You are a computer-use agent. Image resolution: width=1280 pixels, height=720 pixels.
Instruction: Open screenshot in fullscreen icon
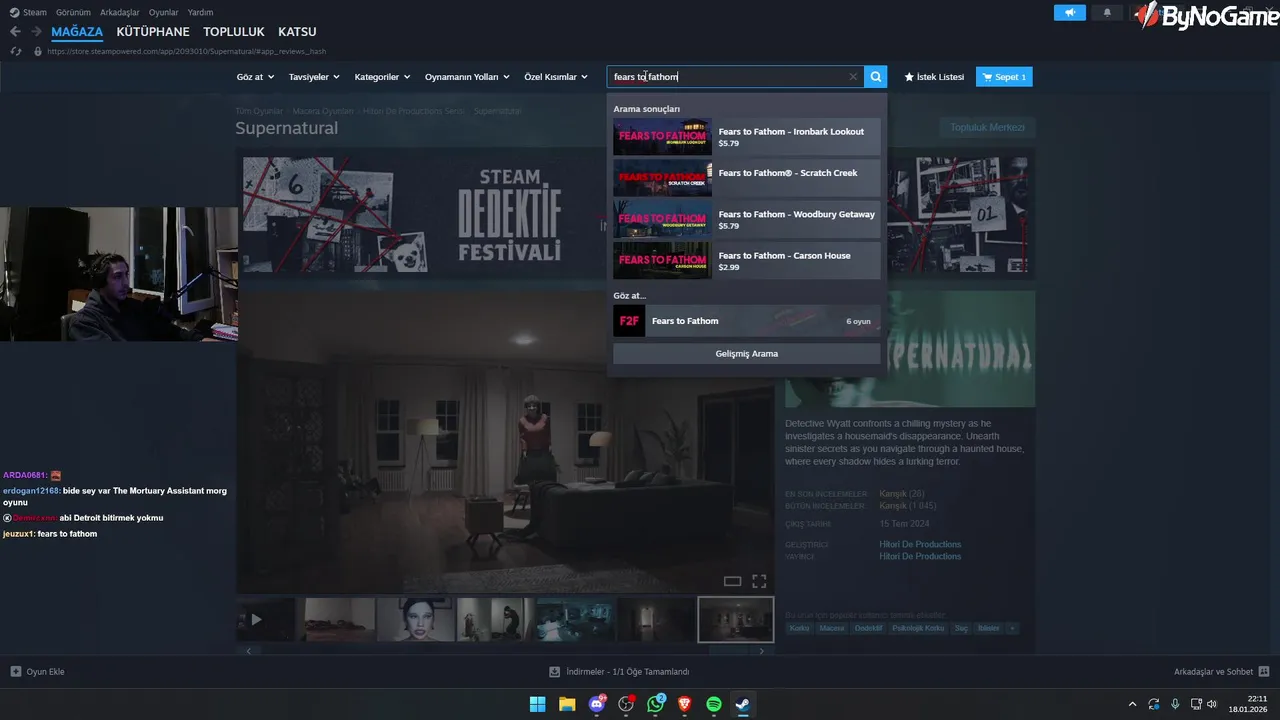[x=759, y=581]
